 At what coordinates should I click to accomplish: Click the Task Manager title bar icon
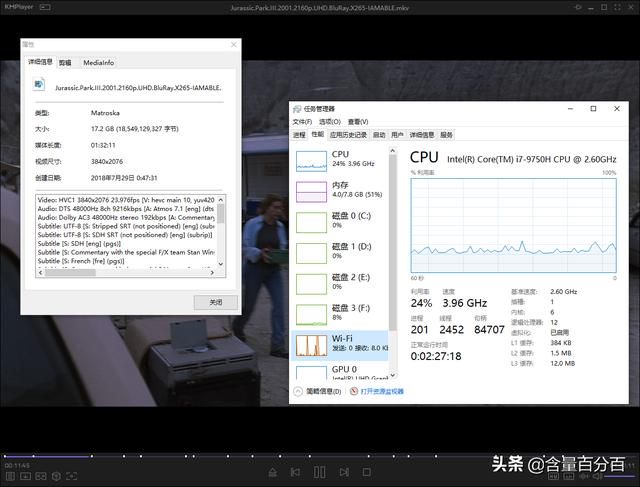pos(297,109)
